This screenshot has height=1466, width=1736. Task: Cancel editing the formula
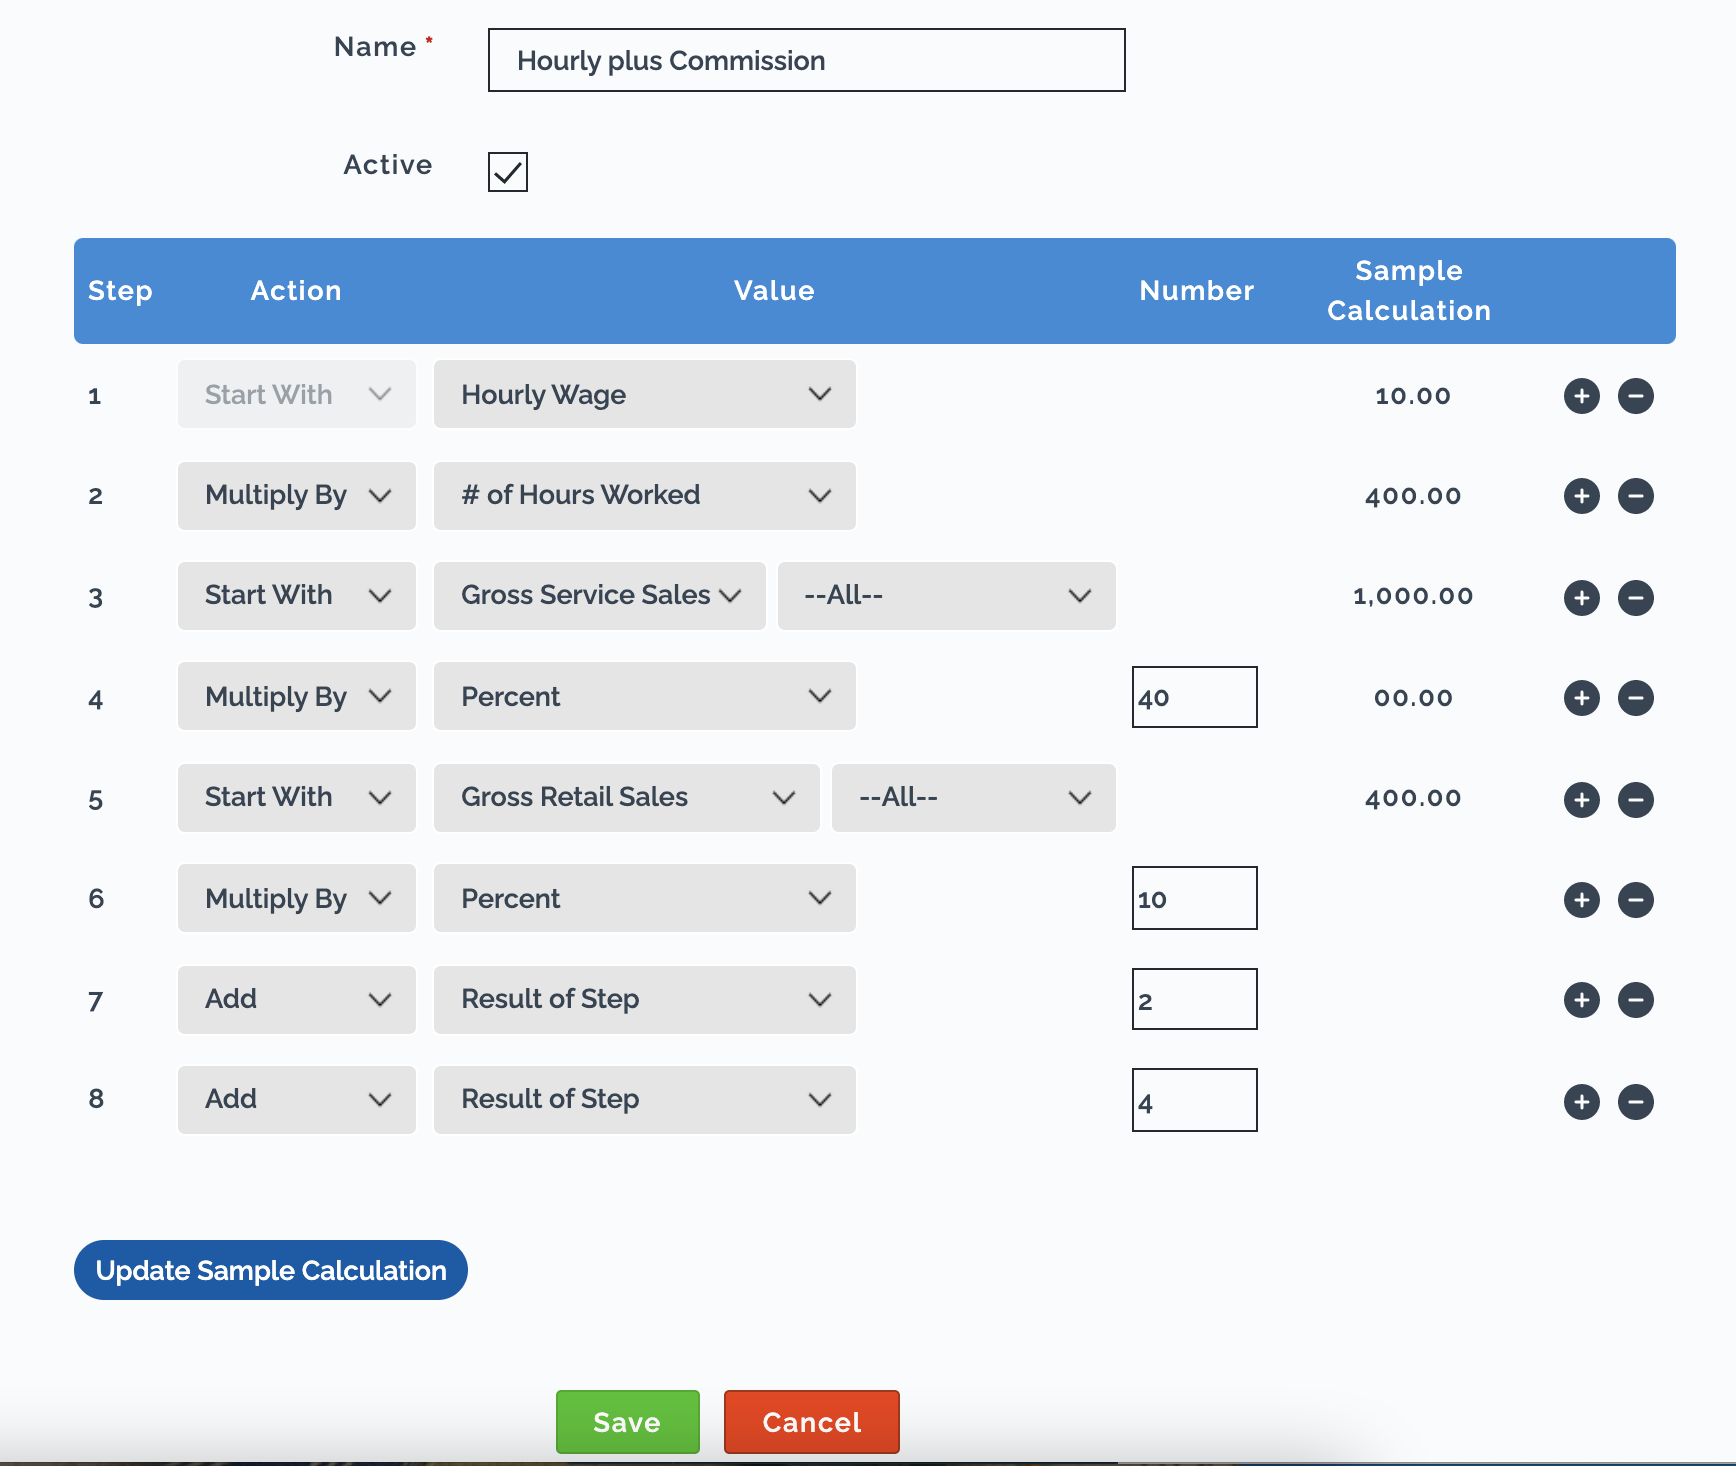click(812, 1422)
